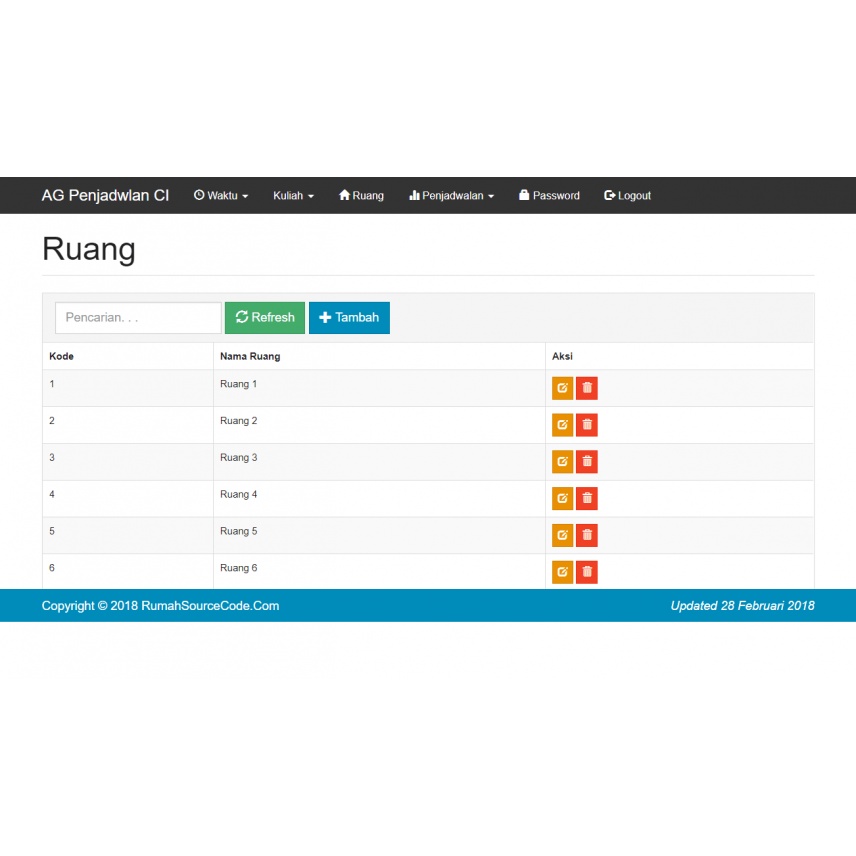Screen dimensions: 856x856
Task: Click the Updated 28 Februari 2018 text
Action: point(742,606)
